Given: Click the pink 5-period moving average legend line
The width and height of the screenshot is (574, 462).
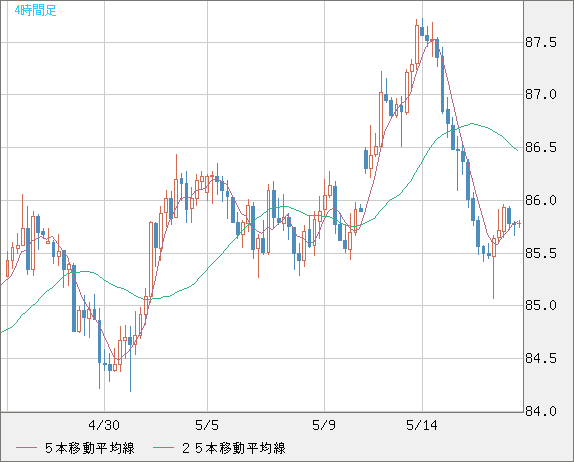Looking at the screenshot, I should [26, 448].
